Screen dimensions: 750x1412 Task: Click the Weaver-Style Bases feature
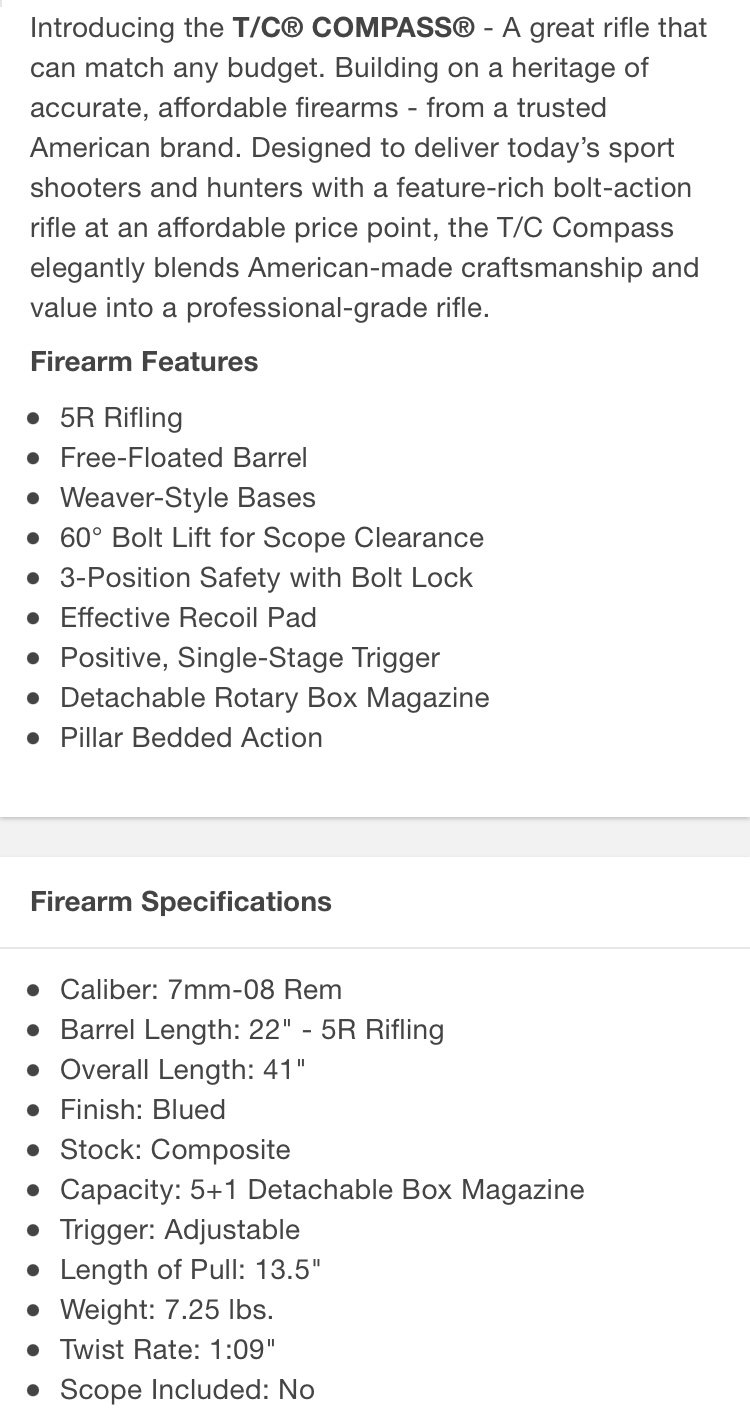[188, 498]
